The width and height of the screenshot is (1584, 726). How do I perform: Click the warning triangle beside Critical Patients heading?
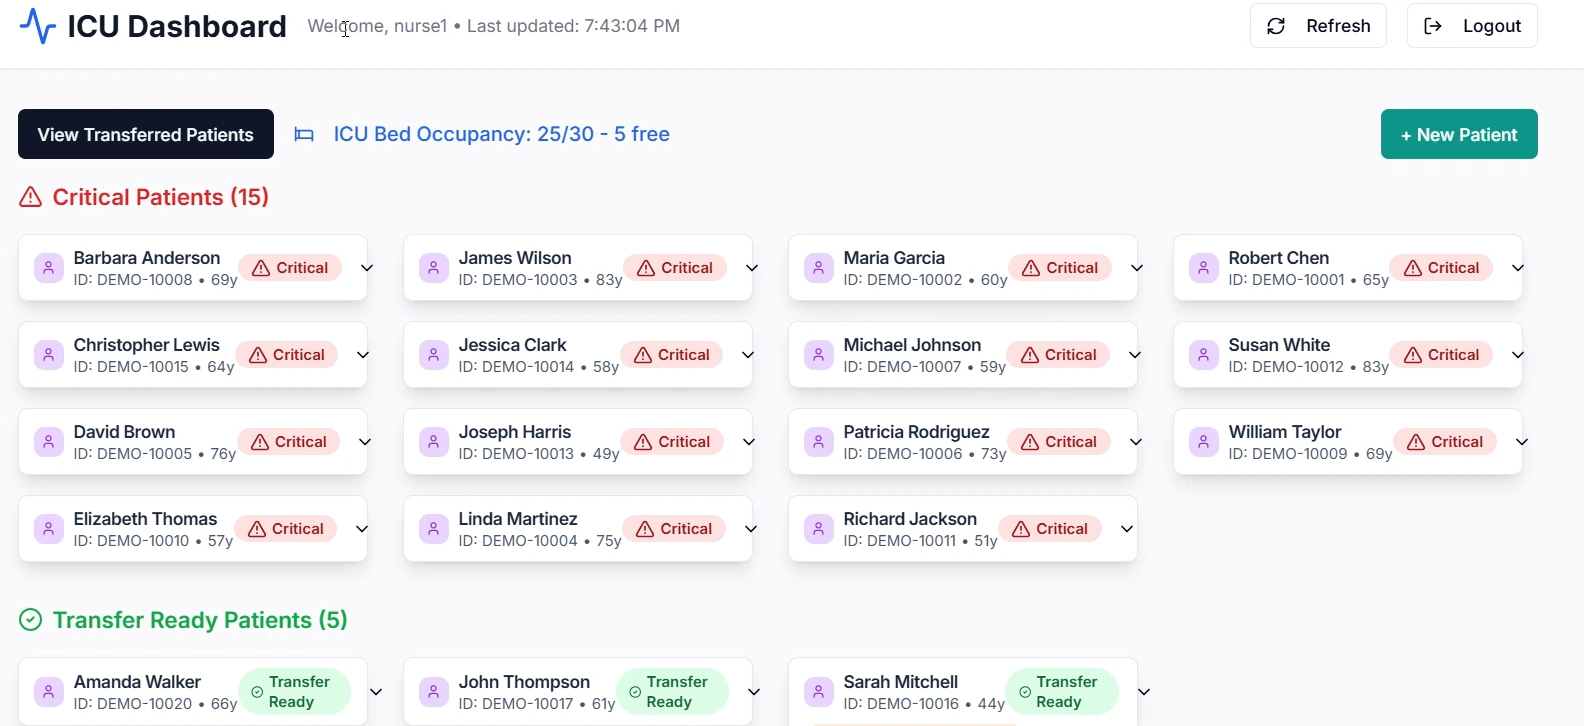pyautogui.click(x=31, y=197)
